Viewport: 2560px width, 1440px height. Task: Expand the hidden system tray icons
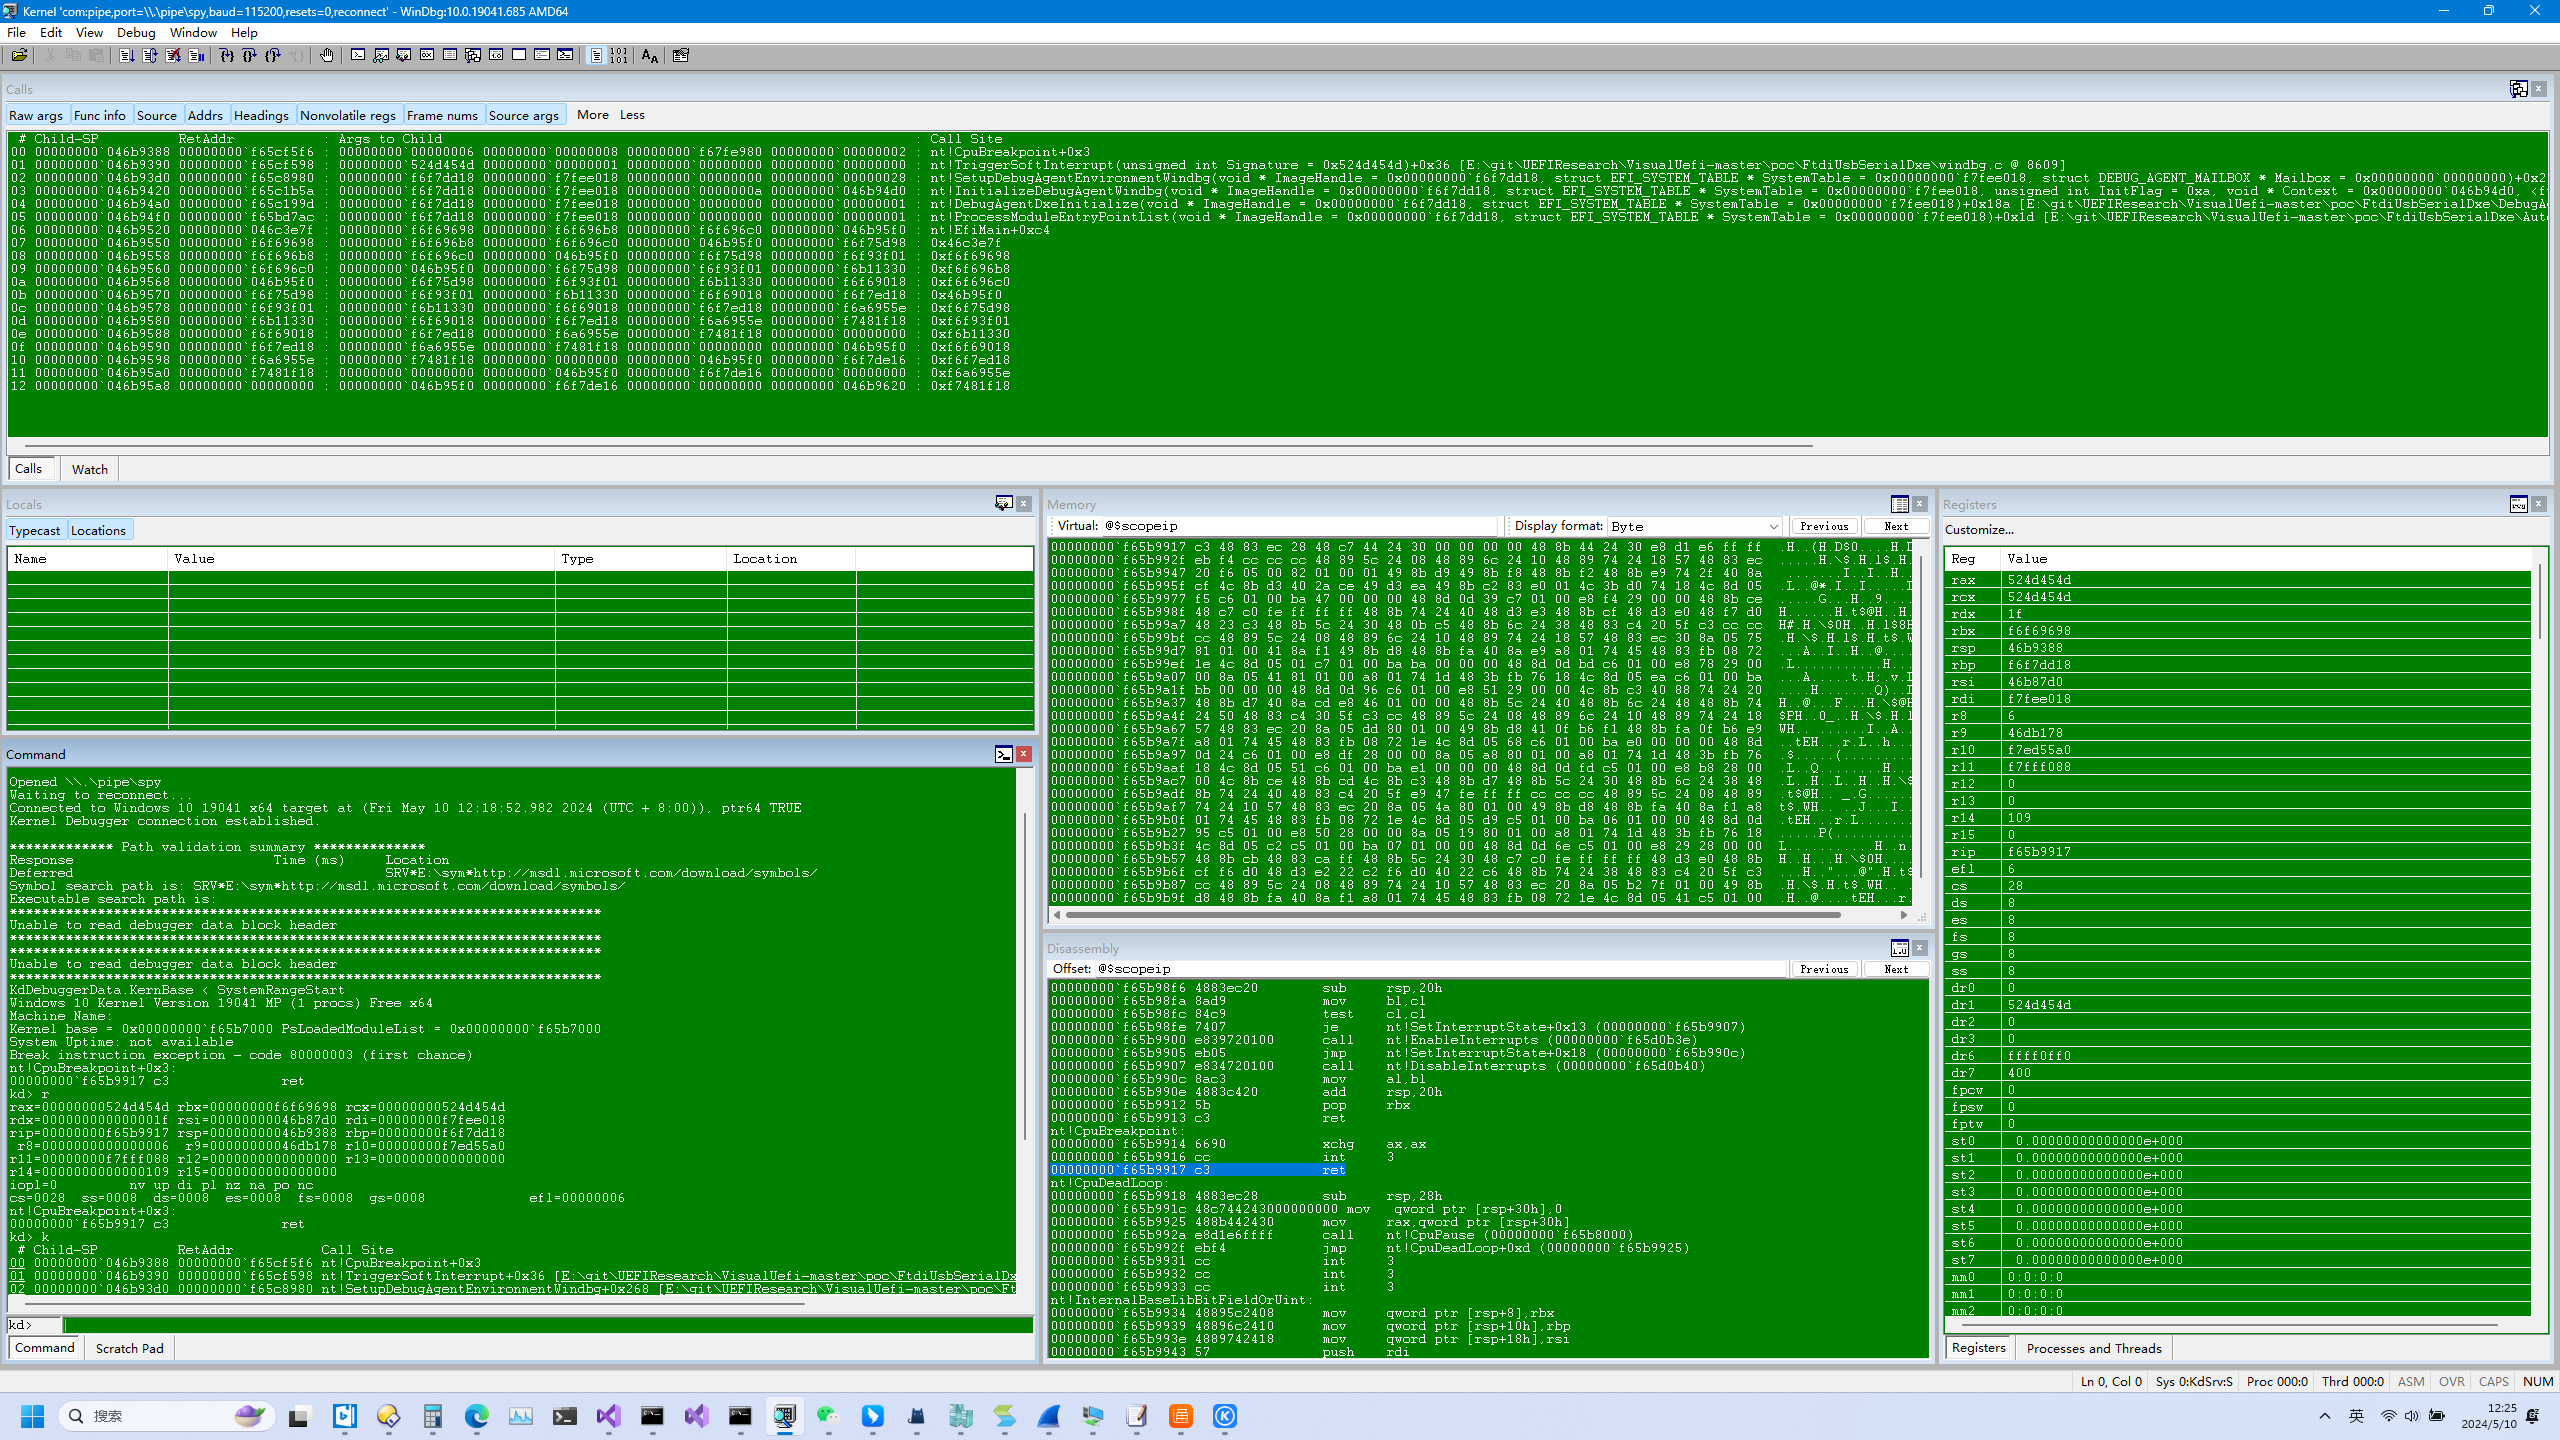(x=2325, y=1416)
